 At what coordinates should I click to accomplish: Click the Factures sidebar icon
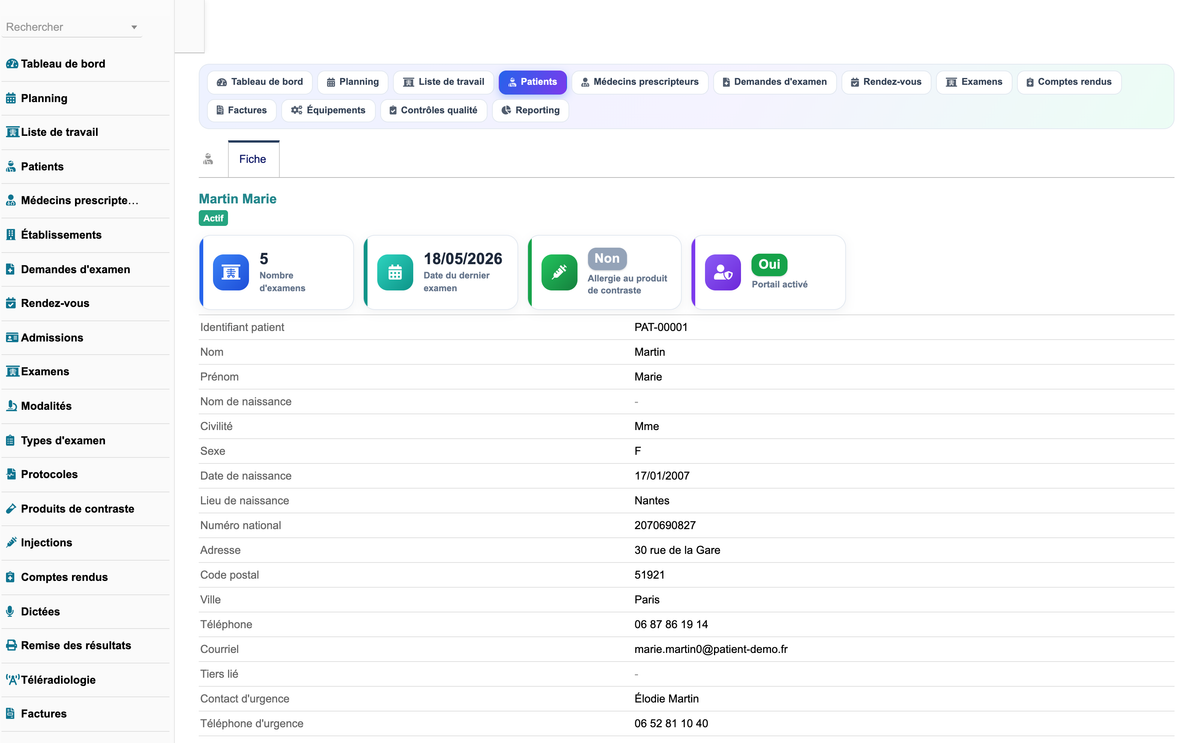pos(11,714)
